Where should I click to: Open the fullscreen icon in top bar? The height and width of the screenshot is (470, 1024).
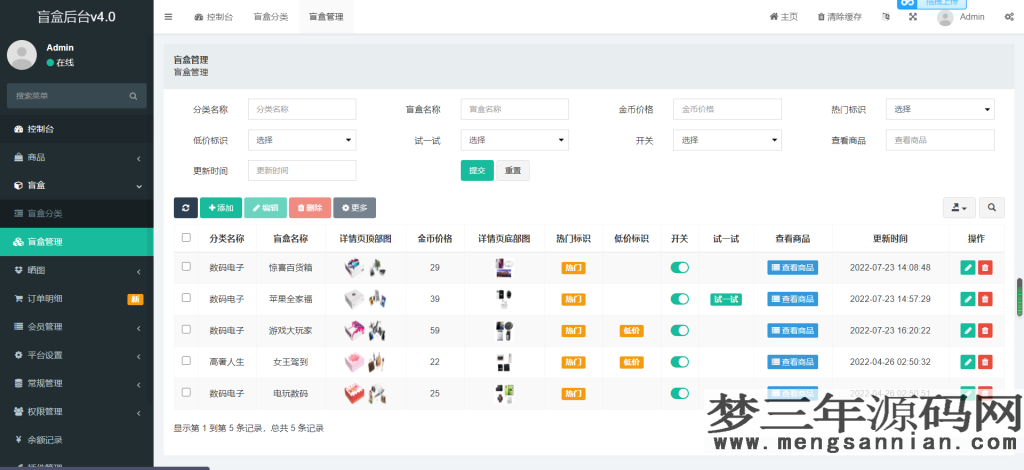click(913, 17)
